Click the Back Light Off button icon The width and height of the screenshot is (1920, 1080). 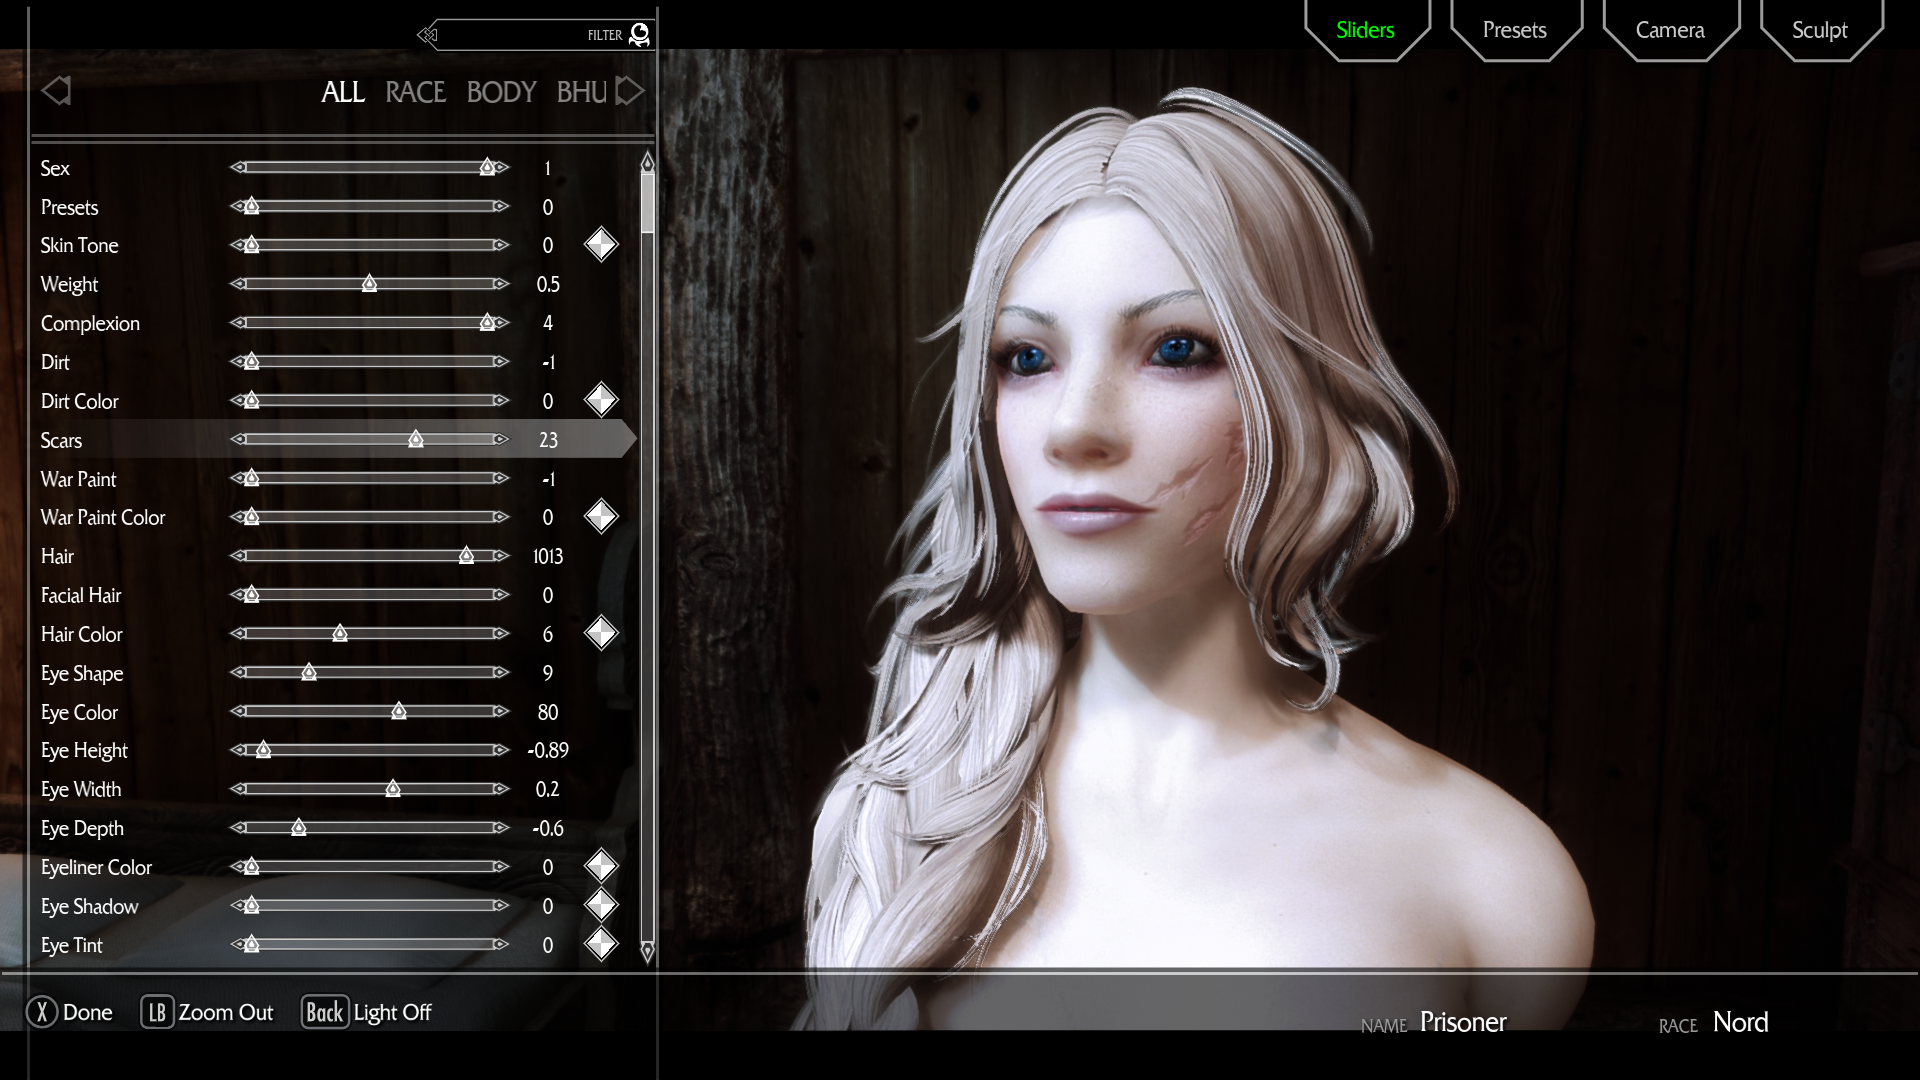pos(325,1012)
